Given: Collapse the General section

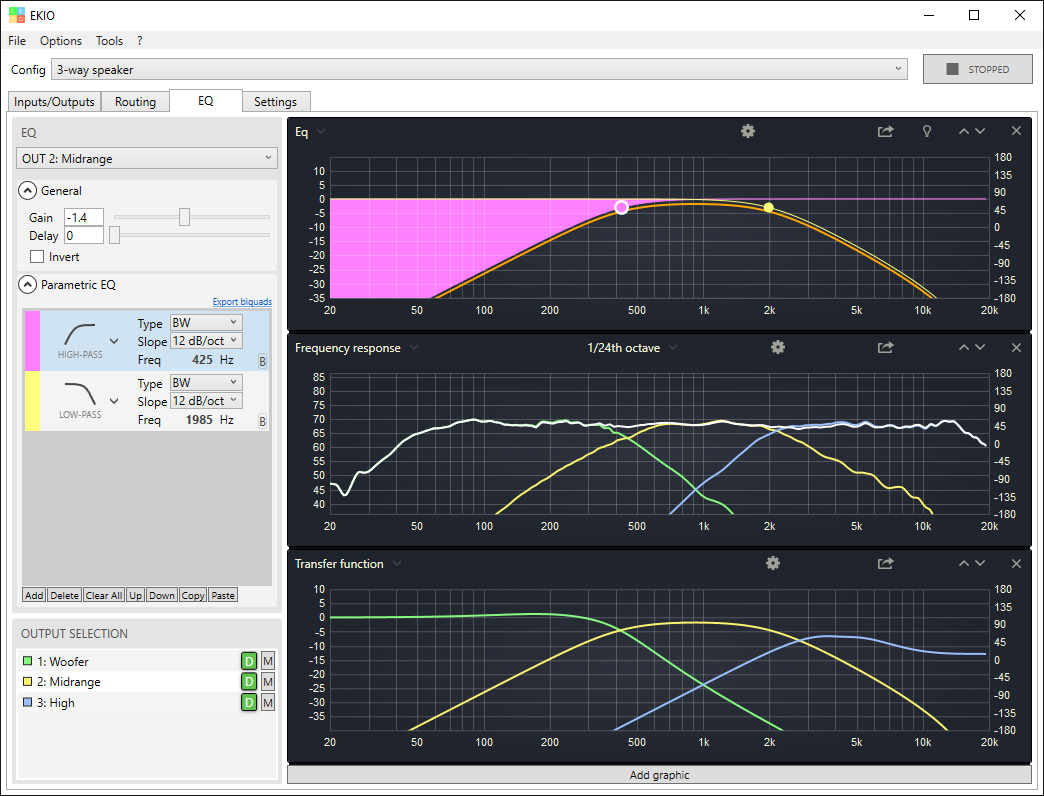Looking at the screenshot, I should pyautogui.click(x=27, y=191).
